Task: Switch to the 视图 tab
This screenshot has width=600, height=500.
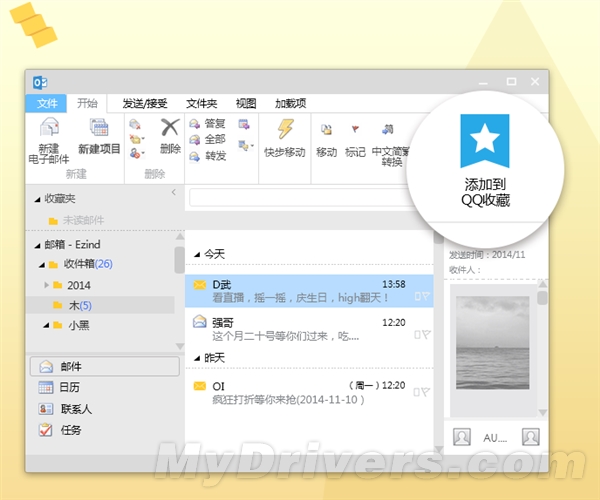Action: pos(246,103)
